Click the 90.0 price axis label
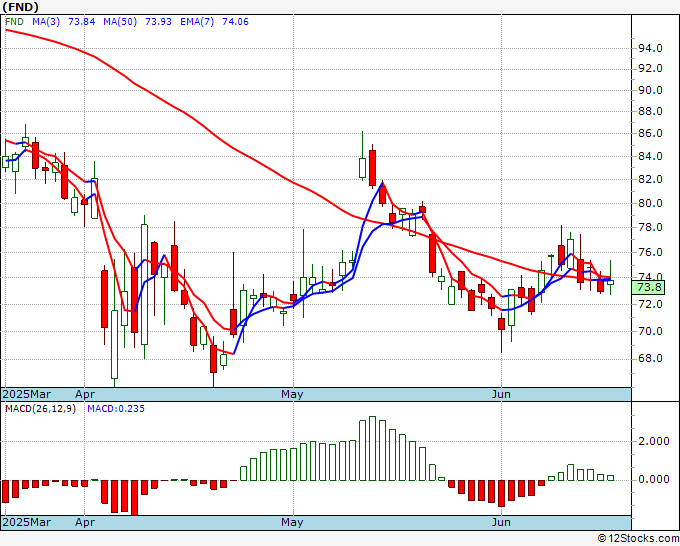680x546 pixels. tap(650, 90)
